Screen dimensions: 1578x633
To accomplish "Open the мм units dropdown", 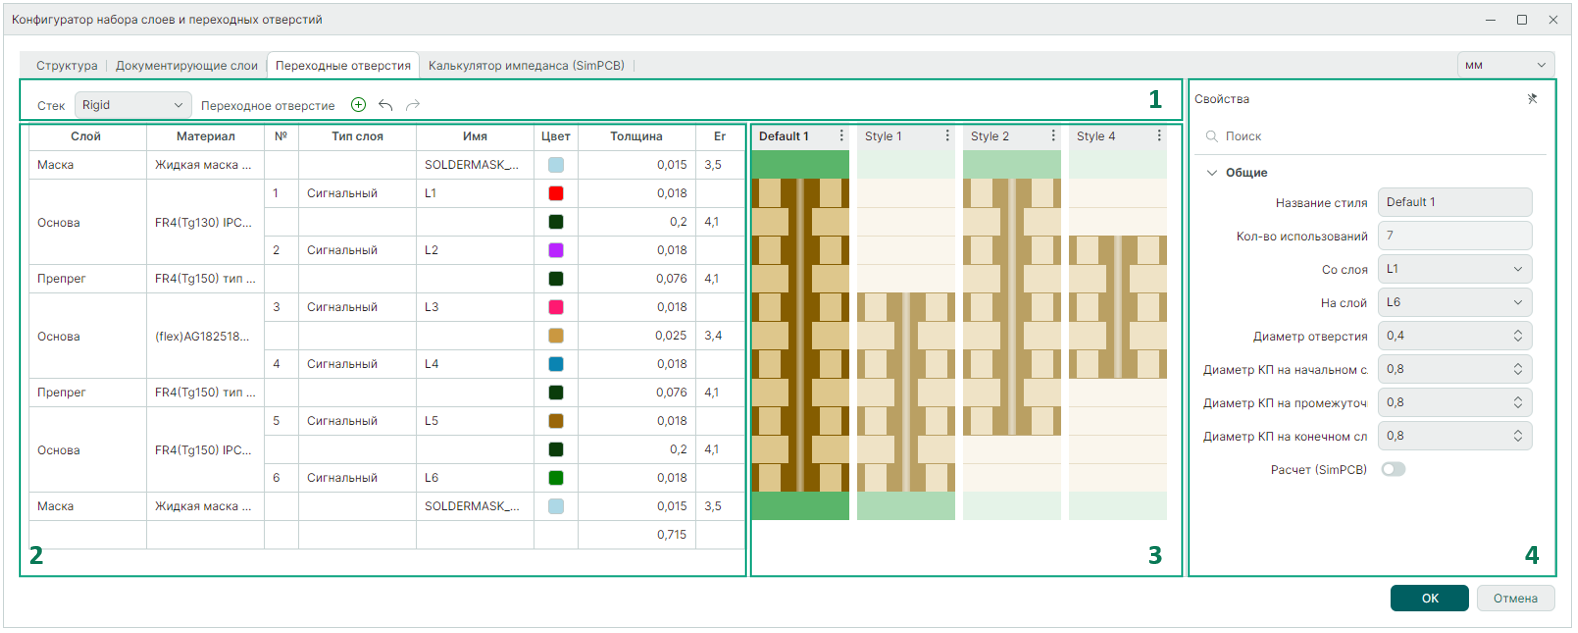I will (1505, 66).
